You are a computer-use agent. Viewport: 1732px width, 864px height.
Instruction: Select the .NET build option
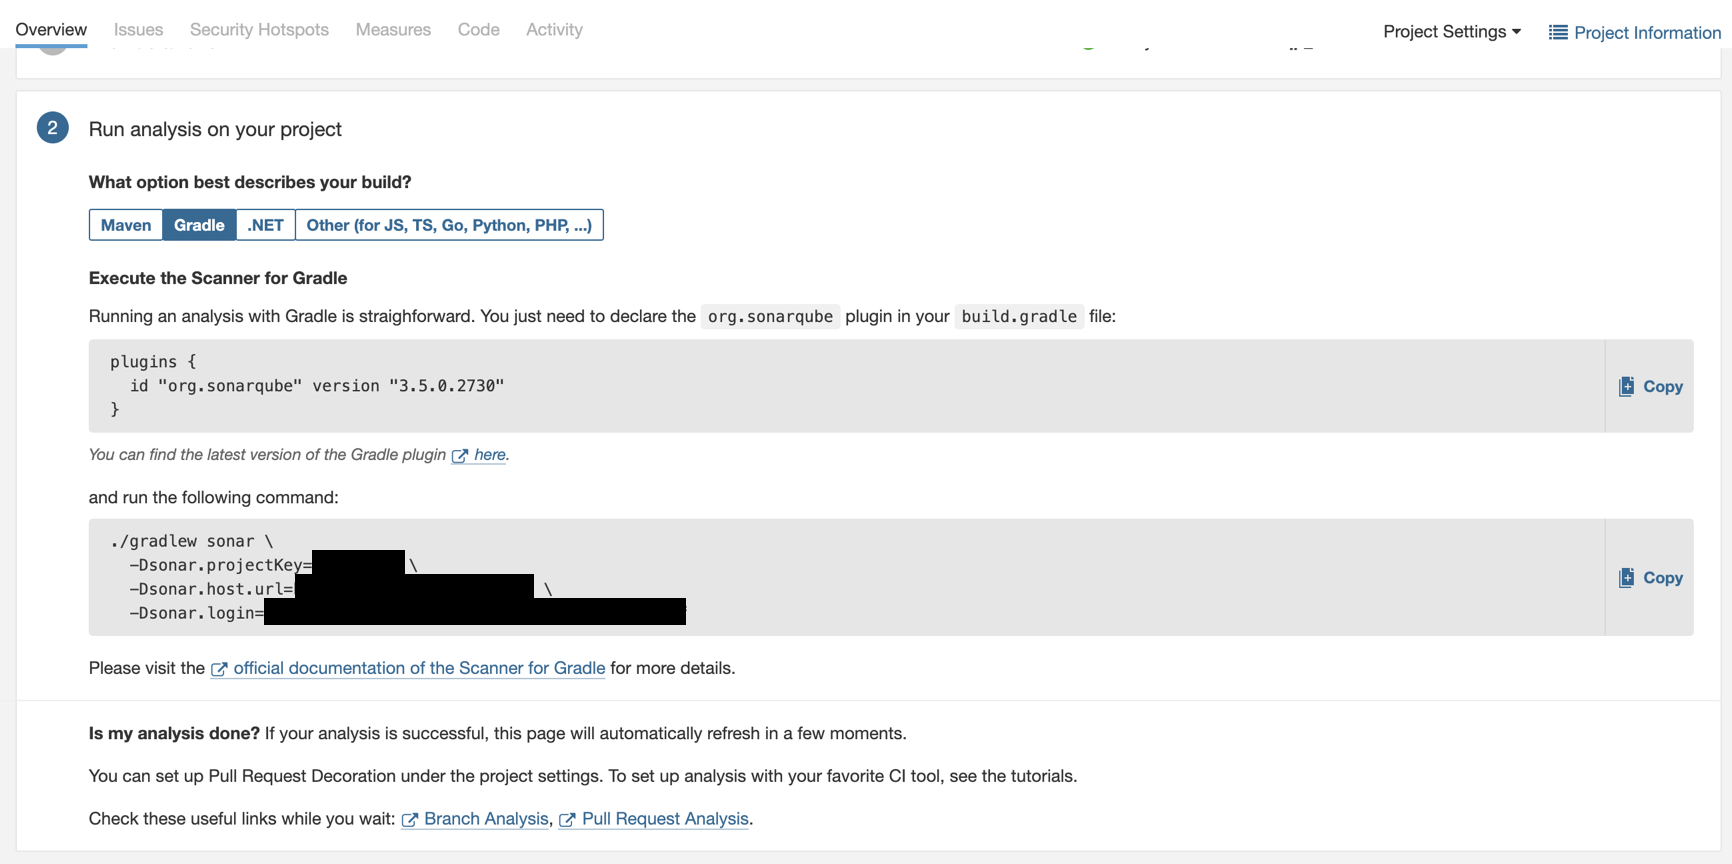pos(265,225)
